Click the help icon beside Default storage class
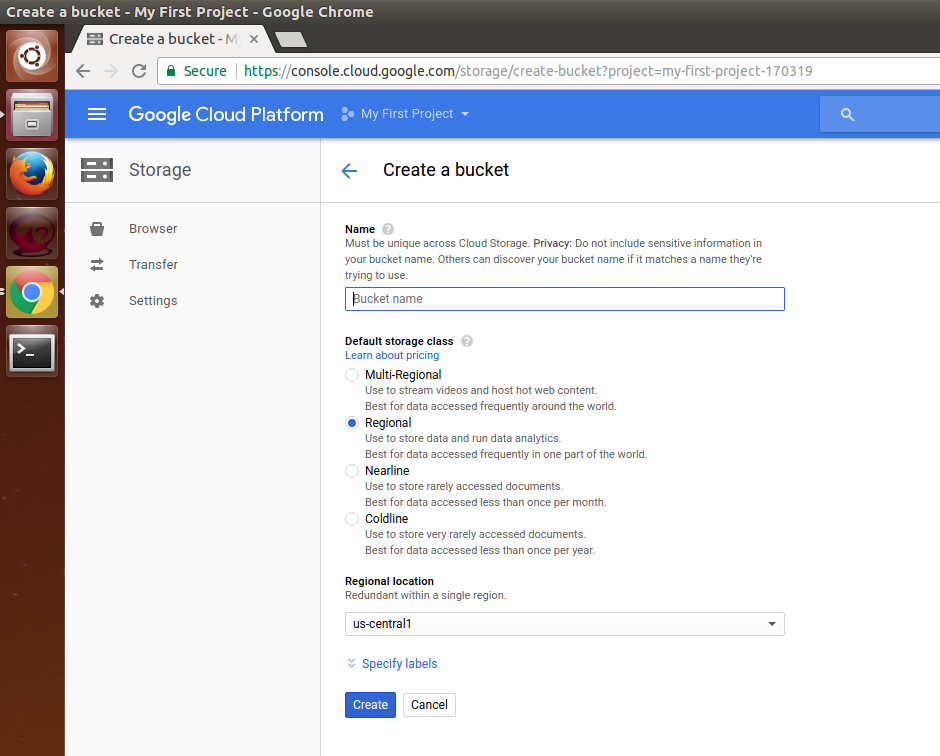Image resolution: width=940 pixels, height=756 pixels. (467, 341)
